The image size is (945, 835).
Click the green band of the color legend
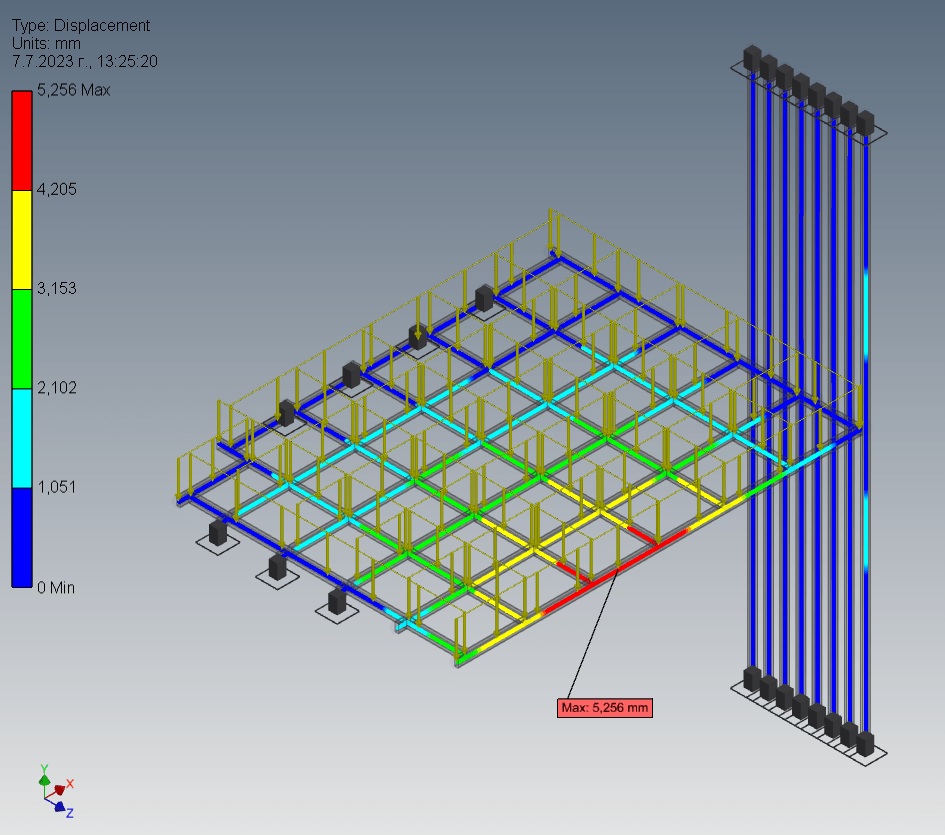21,338
